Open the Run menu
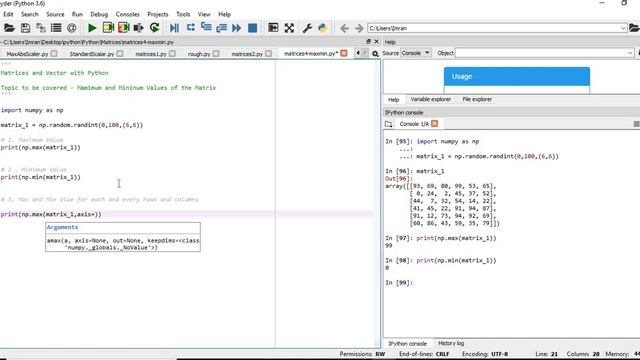640x360 pixels. pyautogui.click(x=77, y=14)
